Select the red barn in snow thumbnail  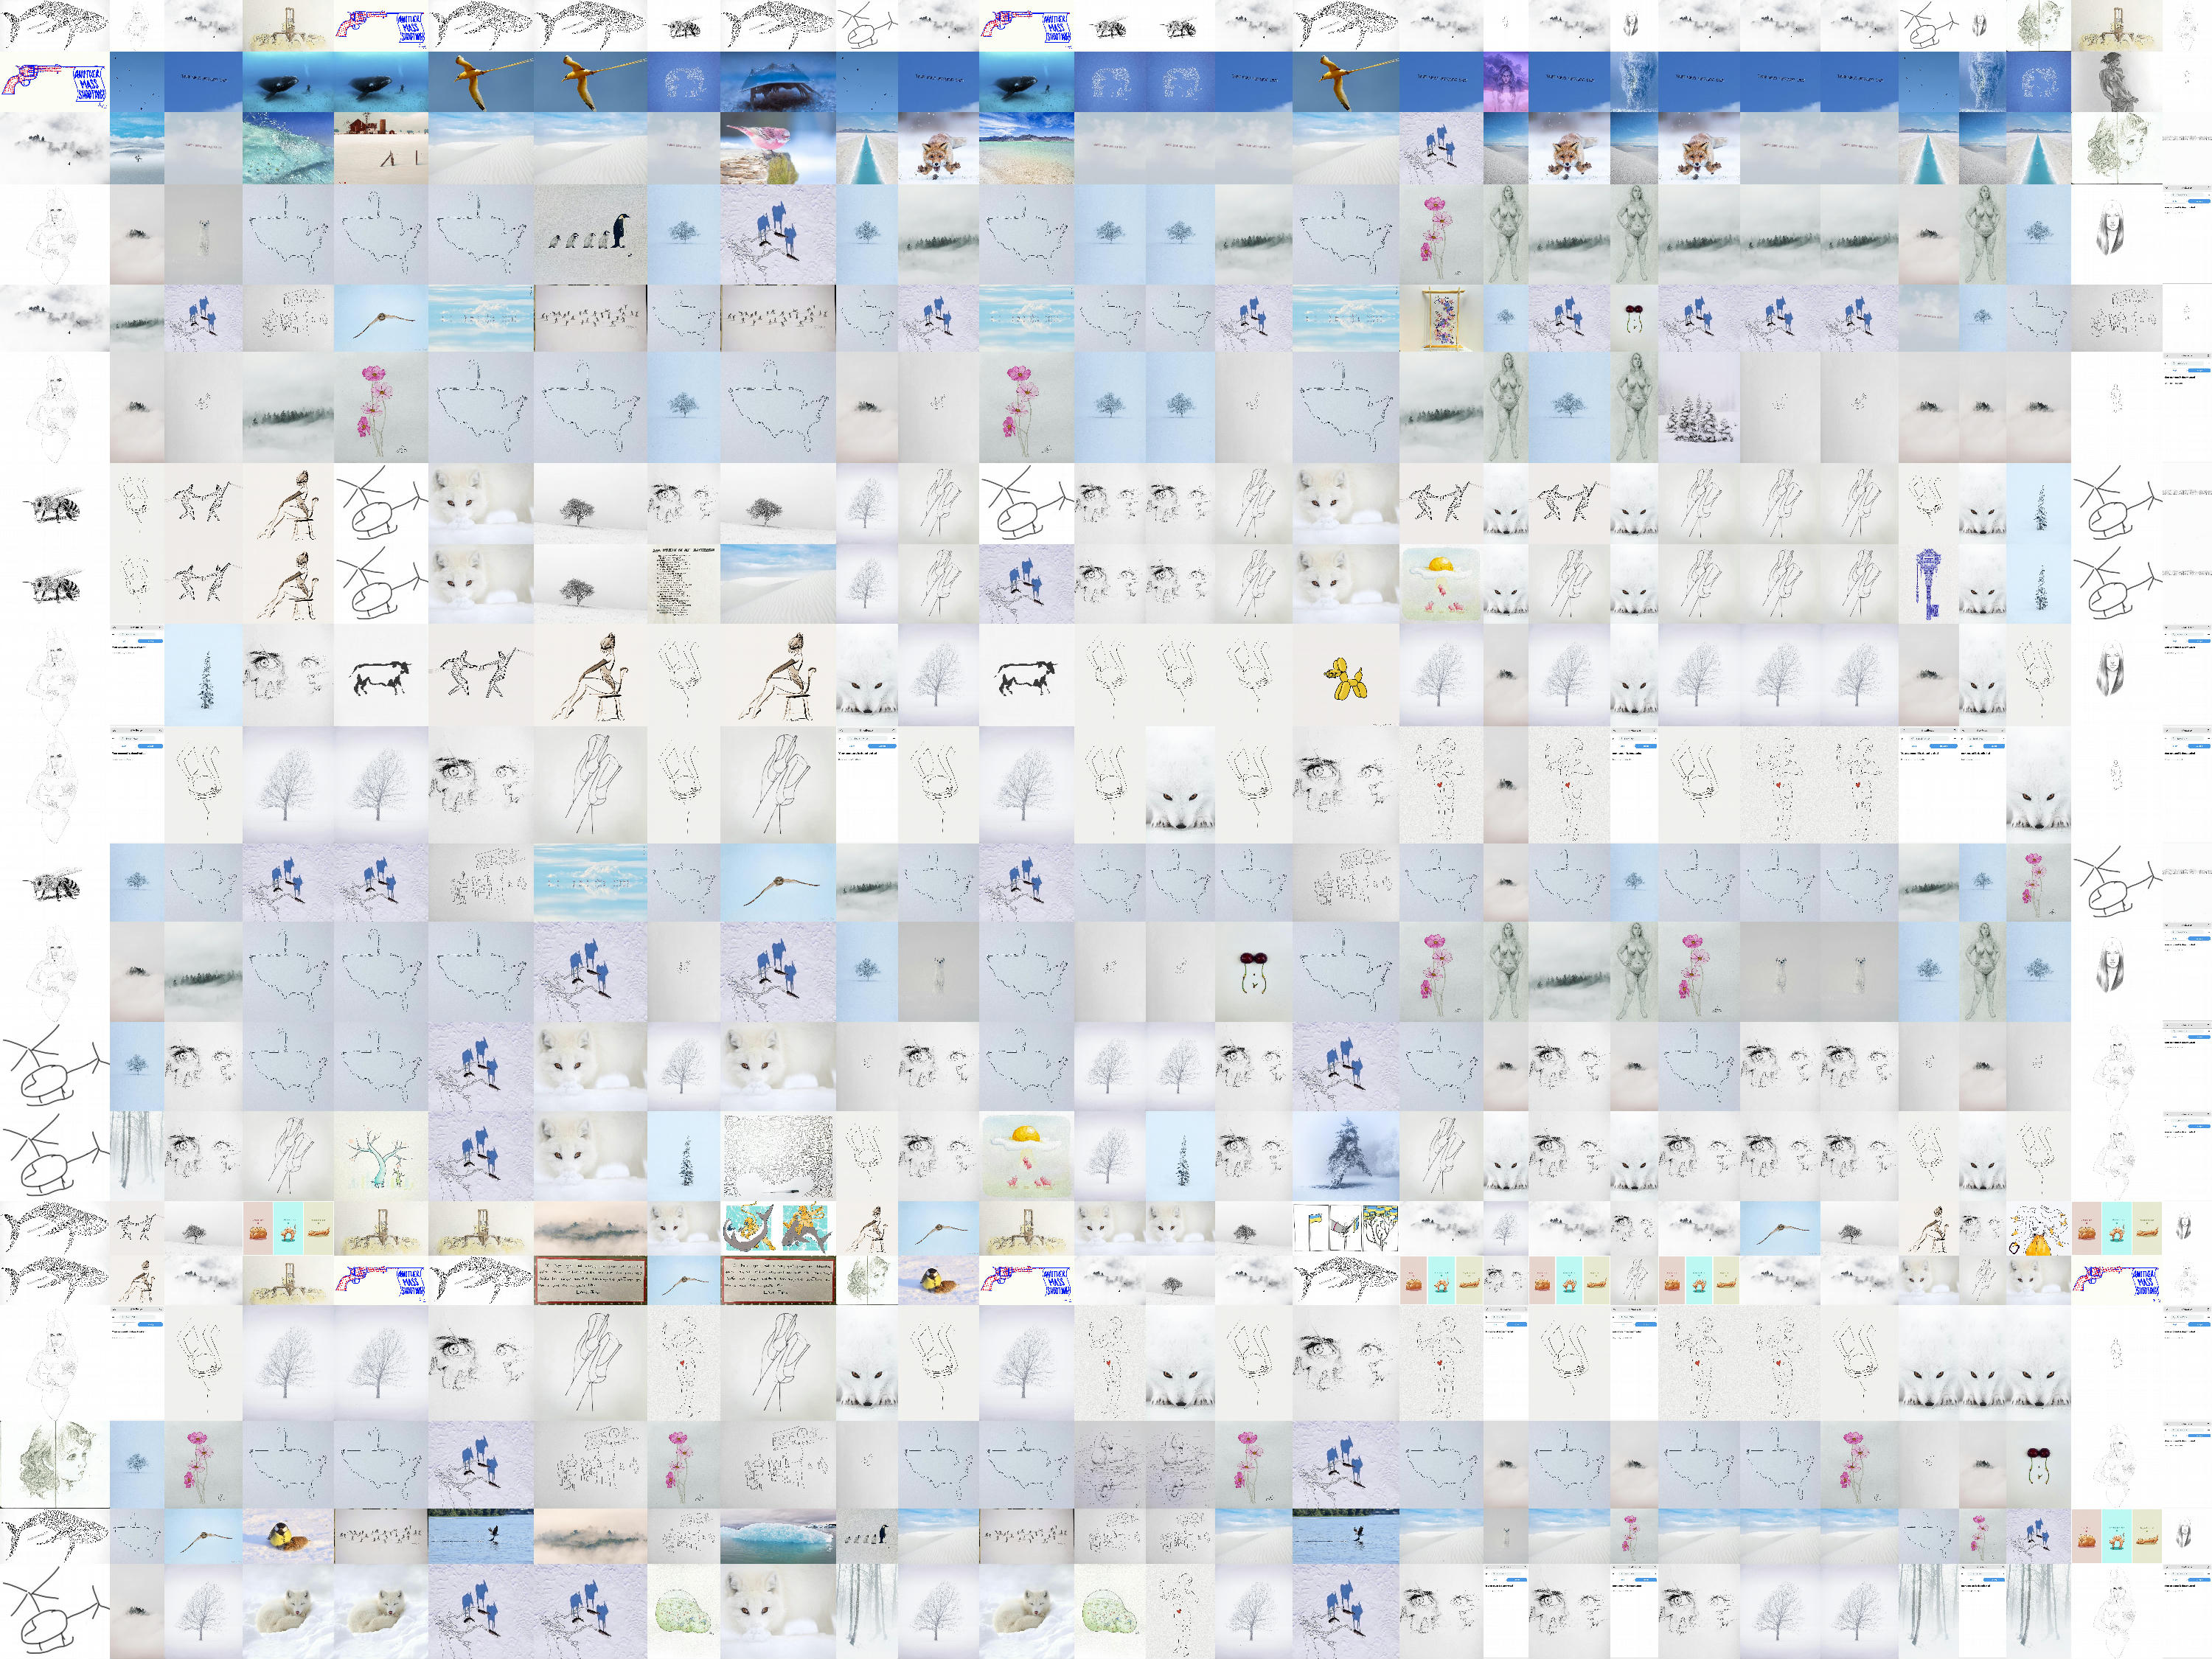tap(380, 148)
